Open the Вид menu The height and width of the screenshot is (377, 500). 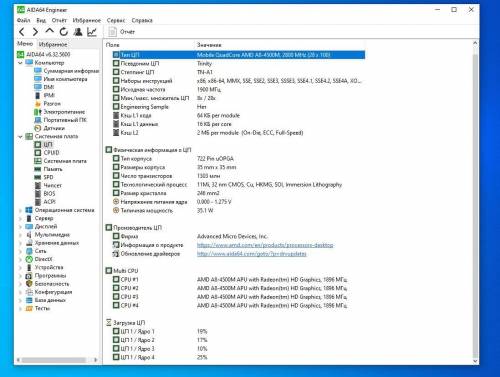pyautogui.click(x=41, y=20)
